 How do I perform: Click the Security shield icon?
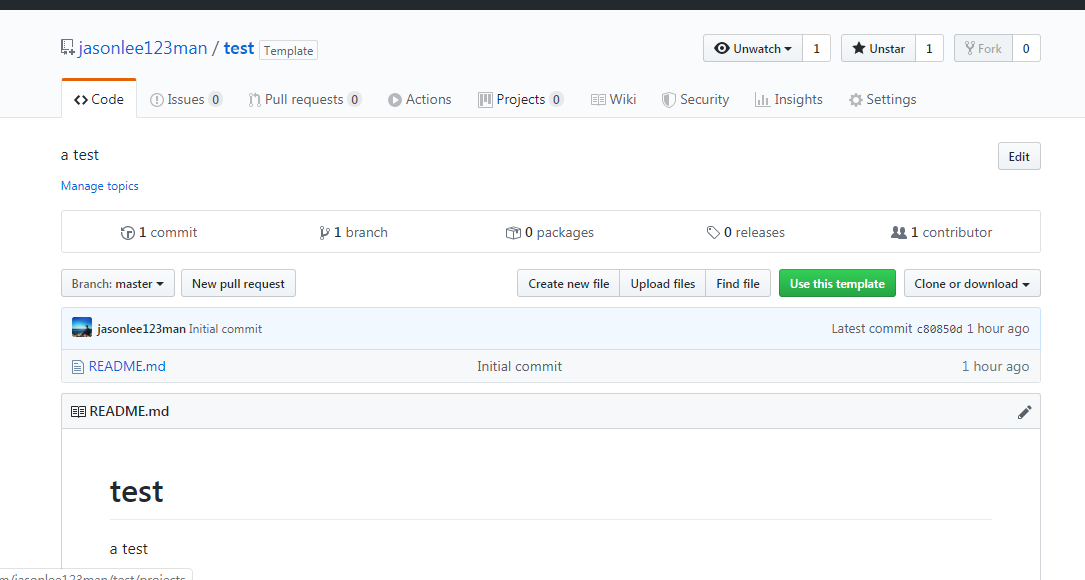click(x=668, y=100)
